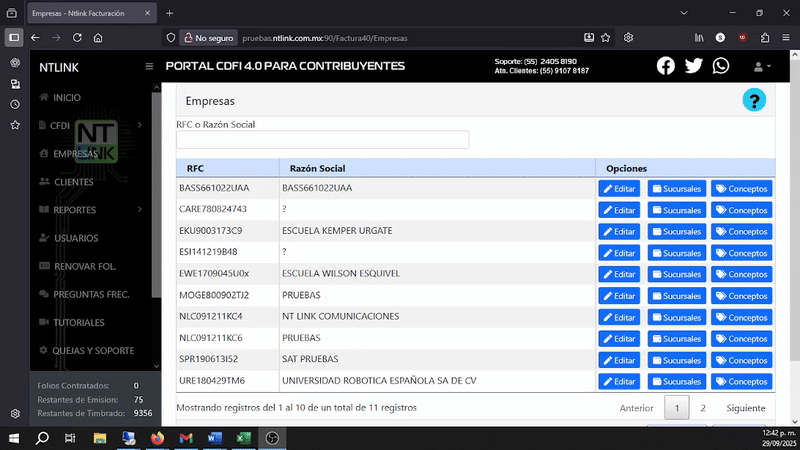The width and height of the screenshot is (800, 450).
Task: Open the browser library icon
Action: pyautogui.click(x=698, y=38)
